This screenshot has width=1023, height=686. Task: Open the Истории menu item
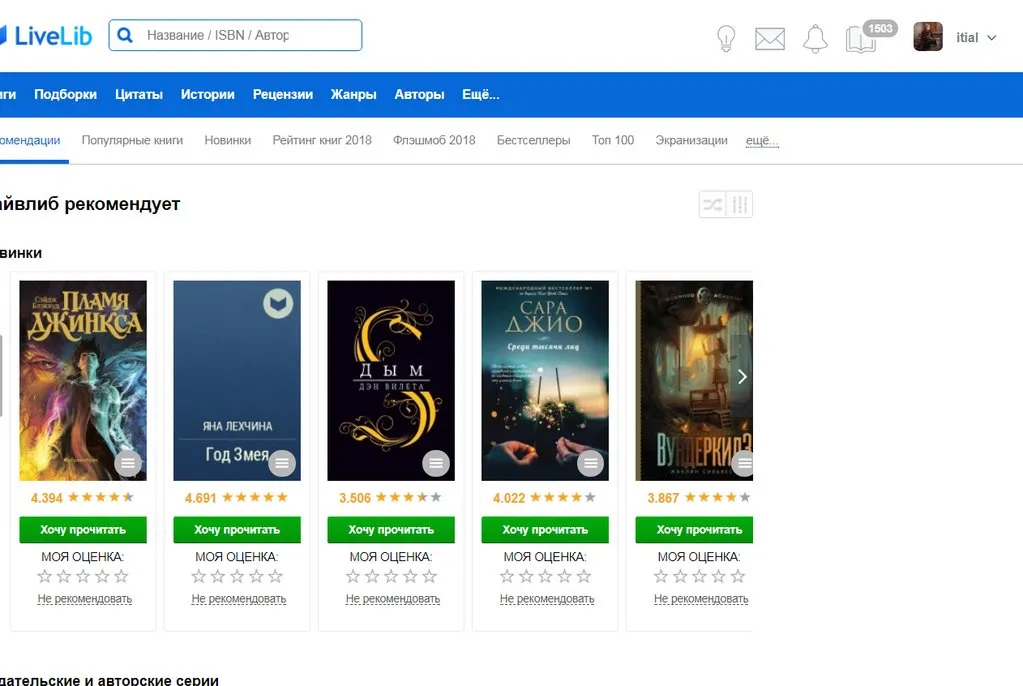[x=207, y=95]
